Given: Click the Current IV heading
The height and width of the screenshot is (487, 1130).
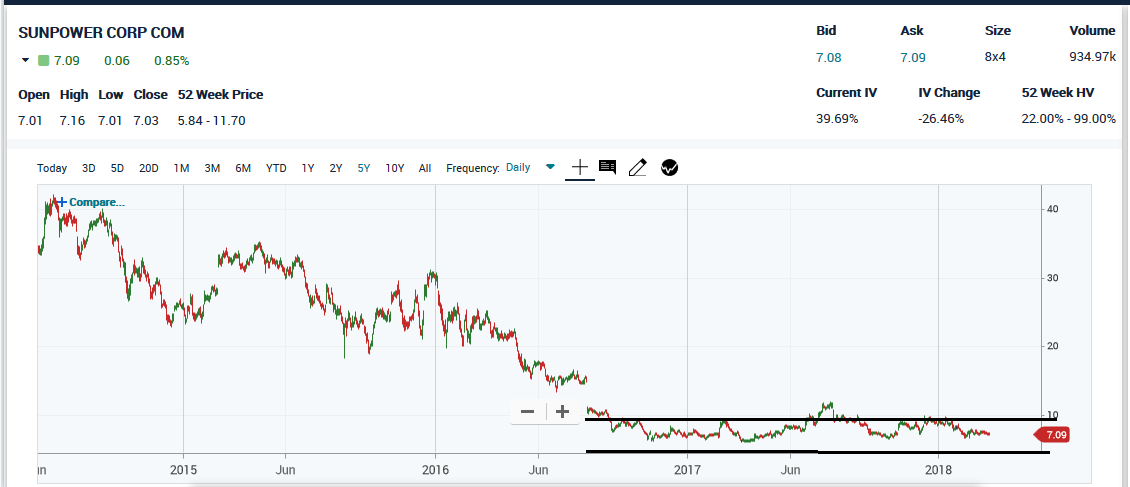Looking at the screenshot, I should [x=846, y=92].
